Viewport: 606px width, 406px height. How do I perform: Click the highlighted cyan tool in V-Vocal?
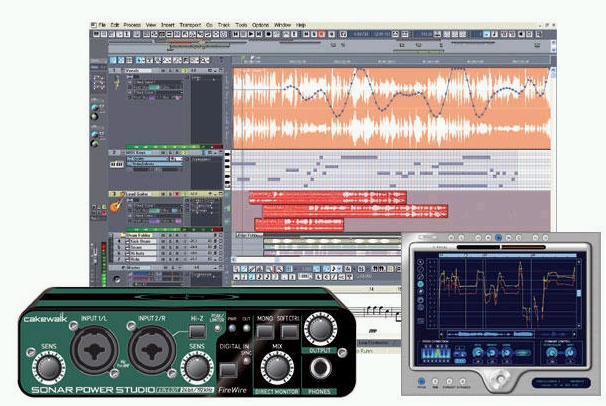click(x=420, y=284)
